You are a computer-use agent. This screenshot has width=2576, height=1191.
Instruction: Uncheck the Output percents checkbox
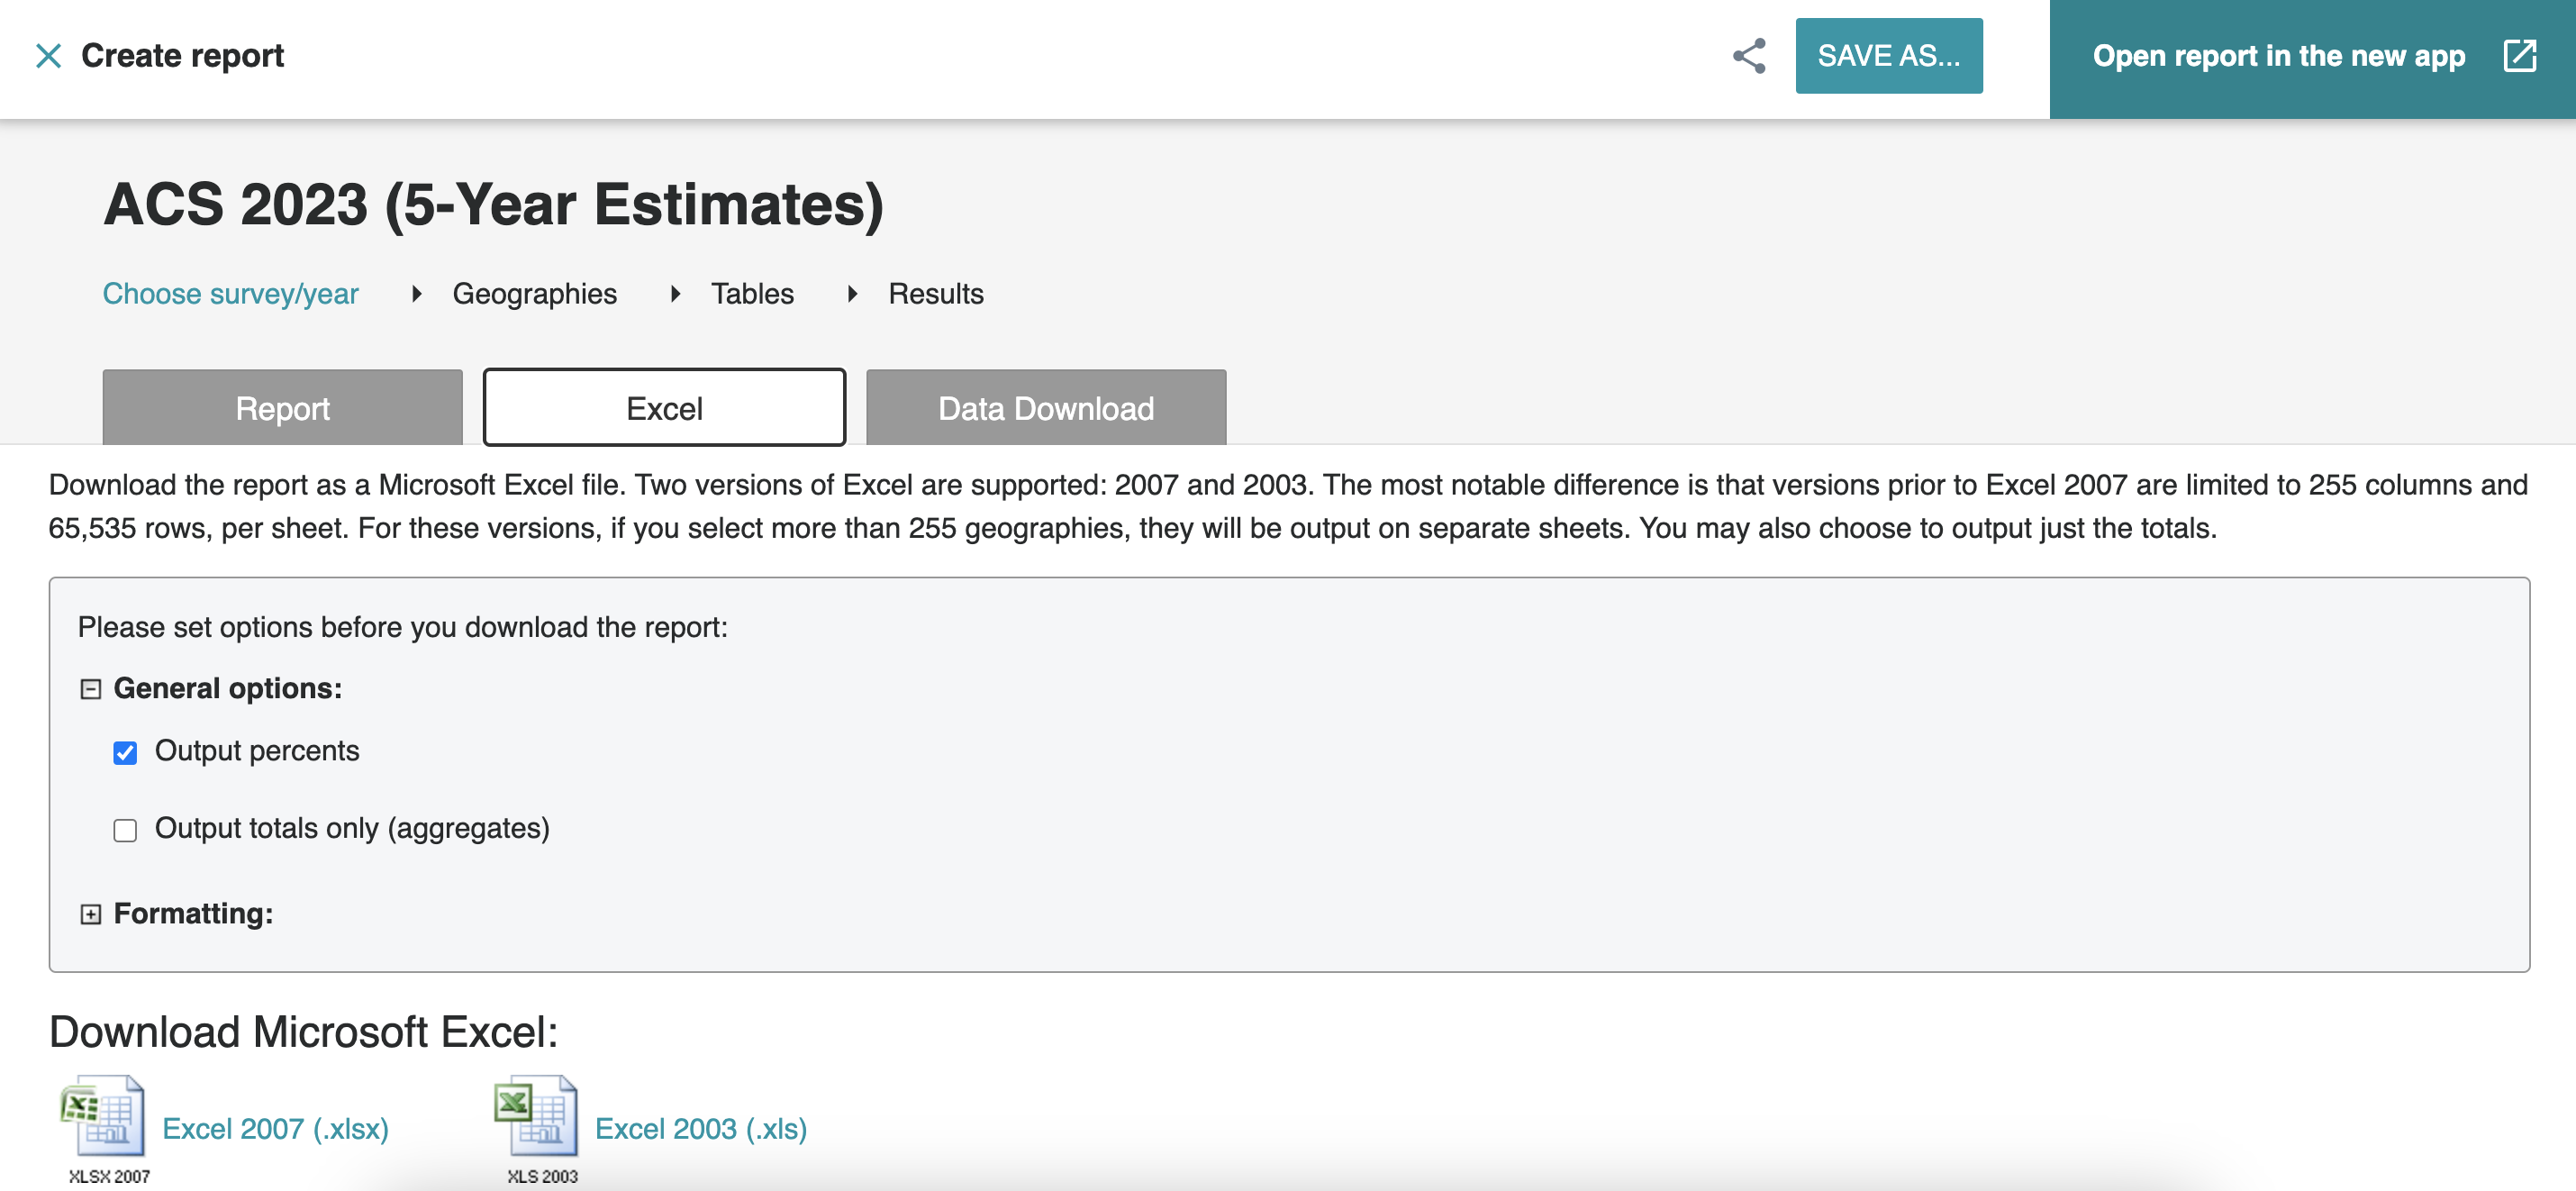pos(125,753)
